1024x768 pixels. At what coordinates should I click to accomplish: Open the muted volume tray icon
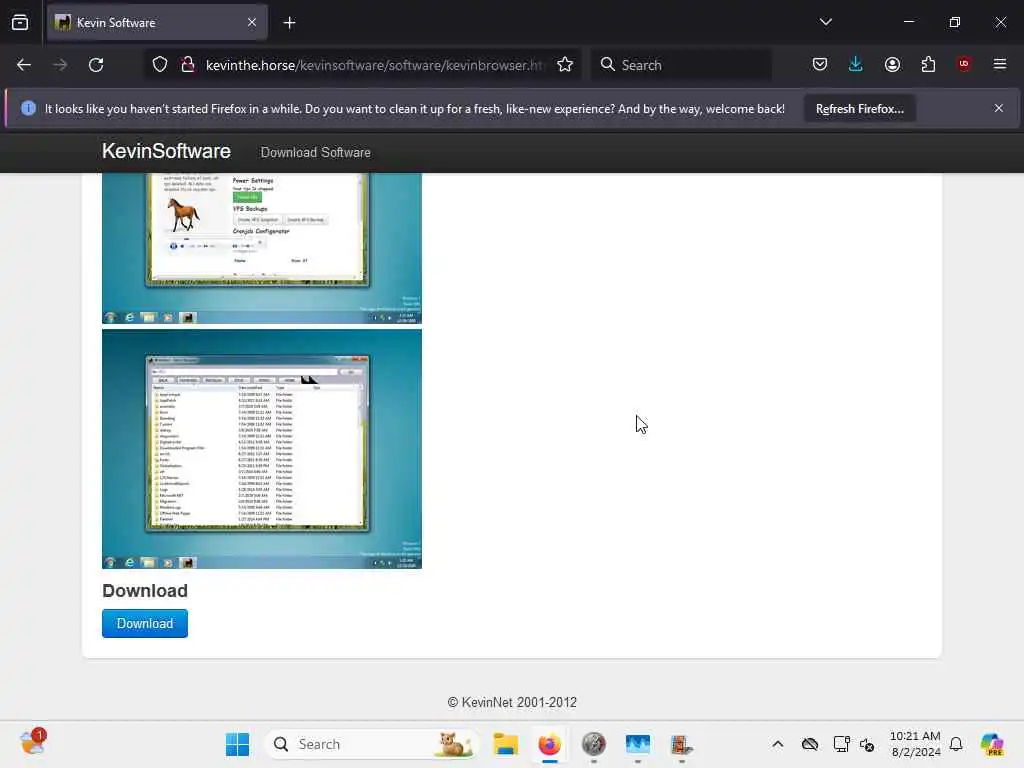(867, 744)
